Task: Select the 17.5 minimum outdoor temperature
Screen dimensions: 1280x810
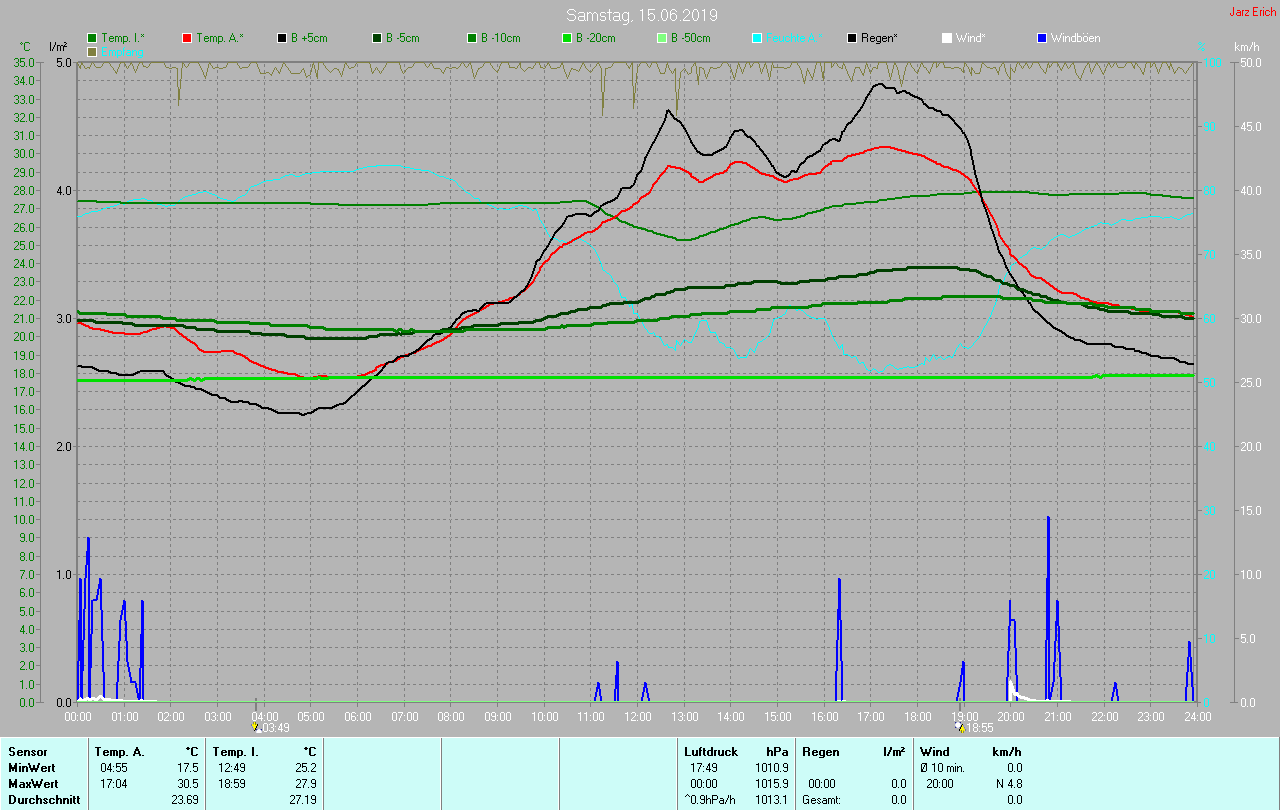Action: click(x=186, y=768)
